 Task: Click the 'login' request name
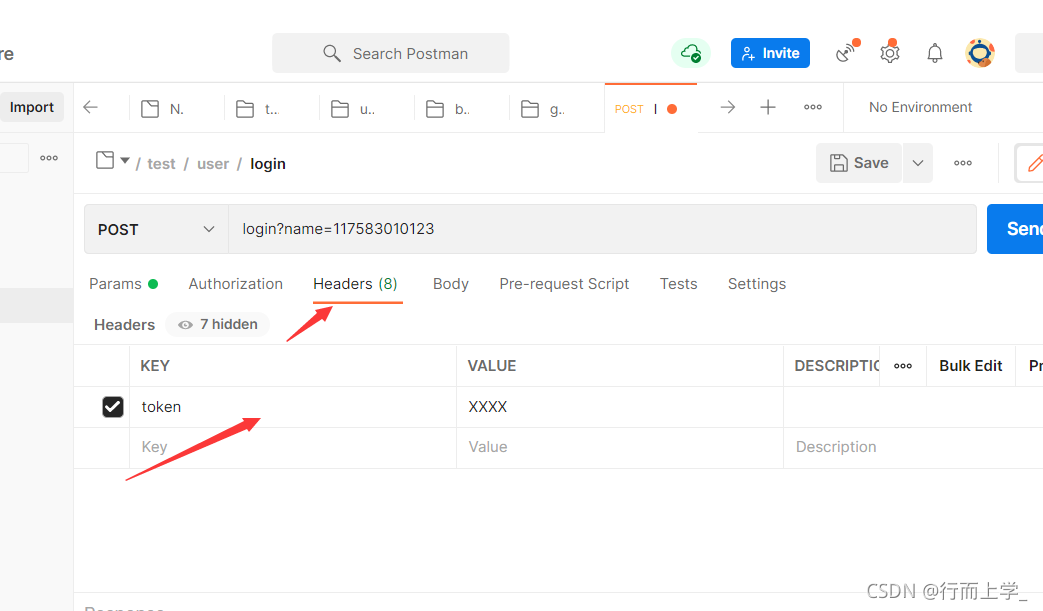(x=268, y=164)
